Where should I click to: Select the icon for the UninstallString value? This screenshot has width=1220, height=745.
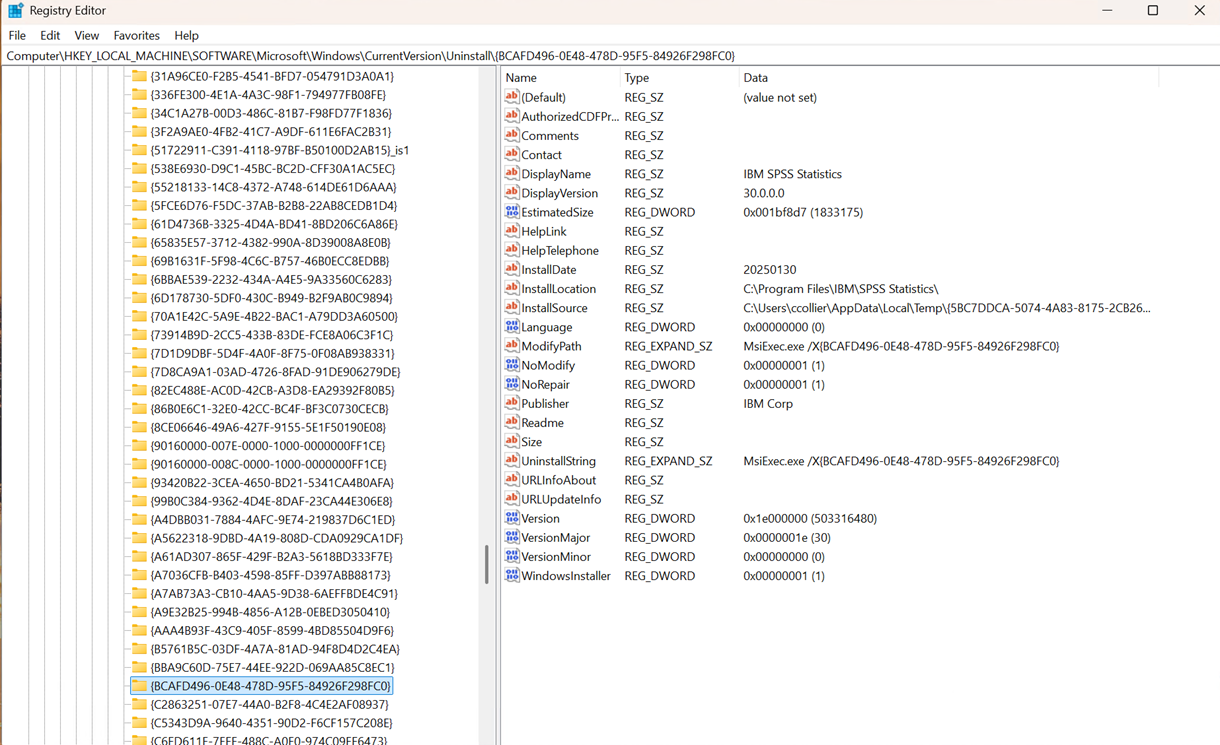tap(511, 461)
